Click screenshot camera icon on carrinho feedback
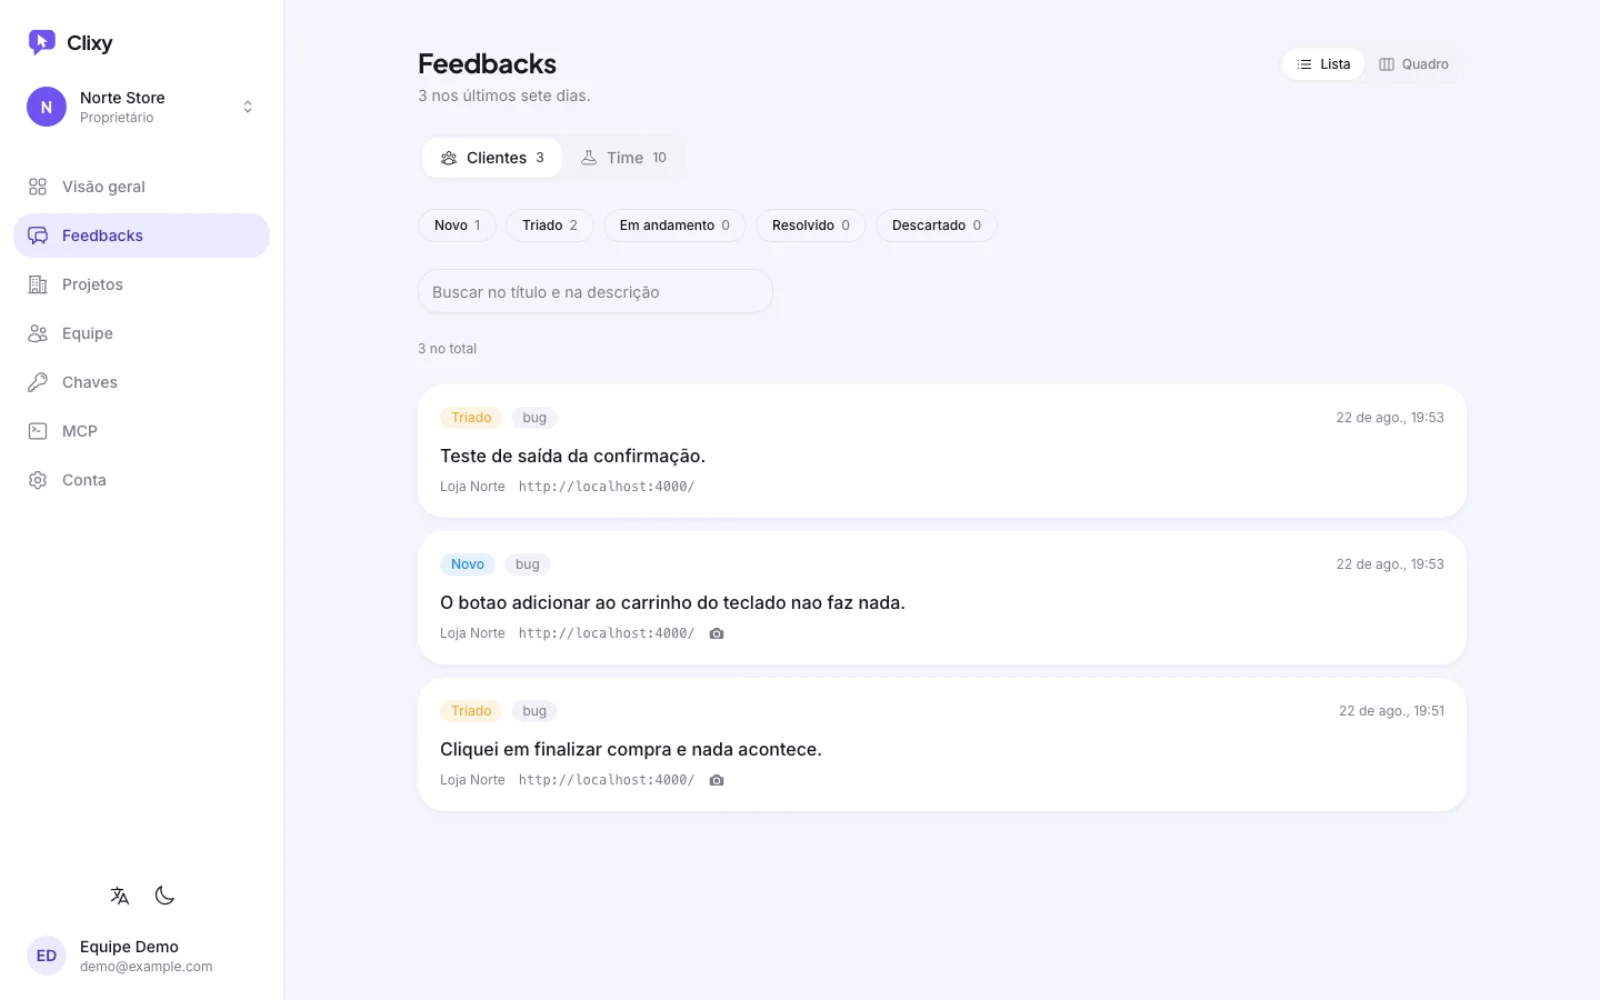 [x=716, y=634]
